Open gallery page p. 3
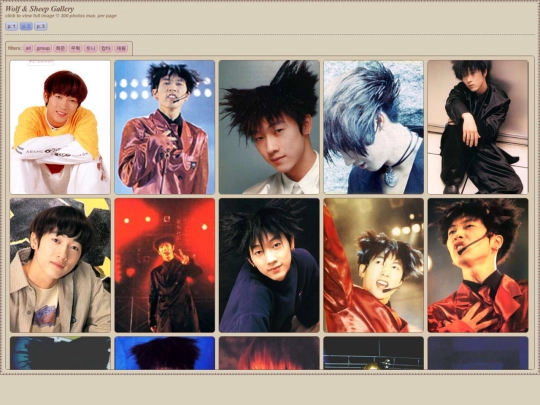This screenshot has width=540, height=405. click(41, 27)
